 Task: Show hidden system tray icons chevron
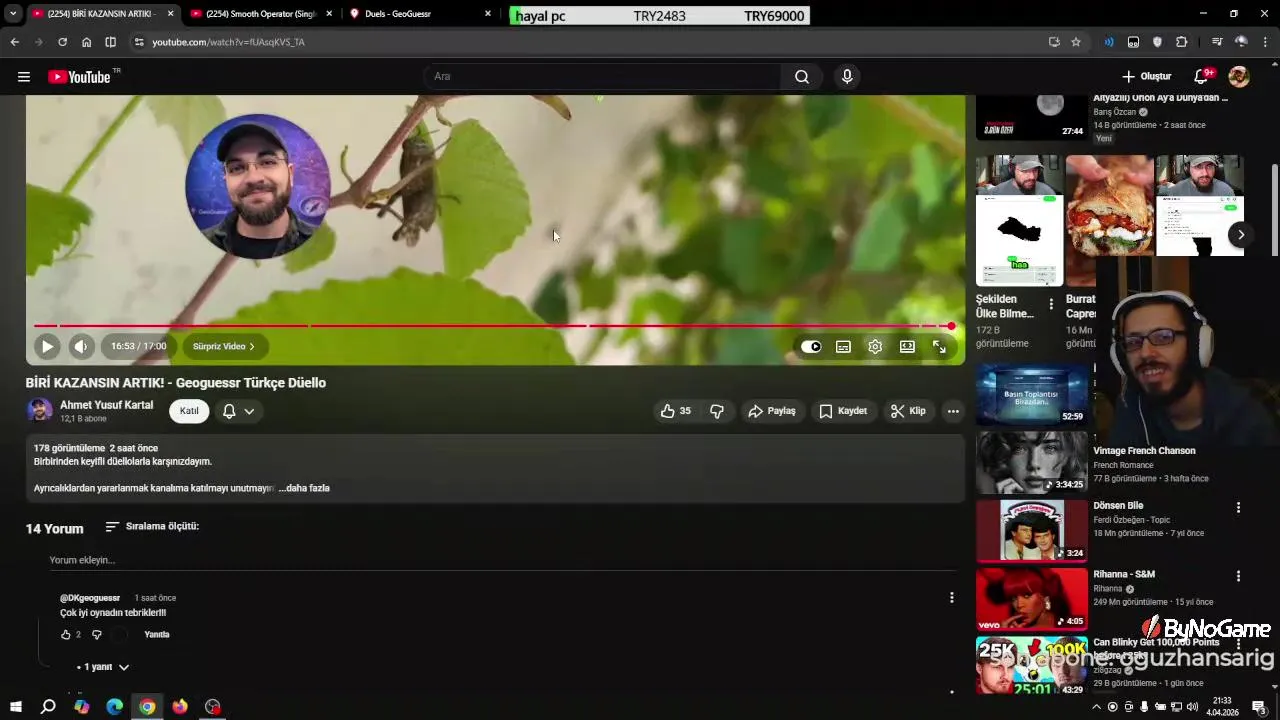point(1094,707)
